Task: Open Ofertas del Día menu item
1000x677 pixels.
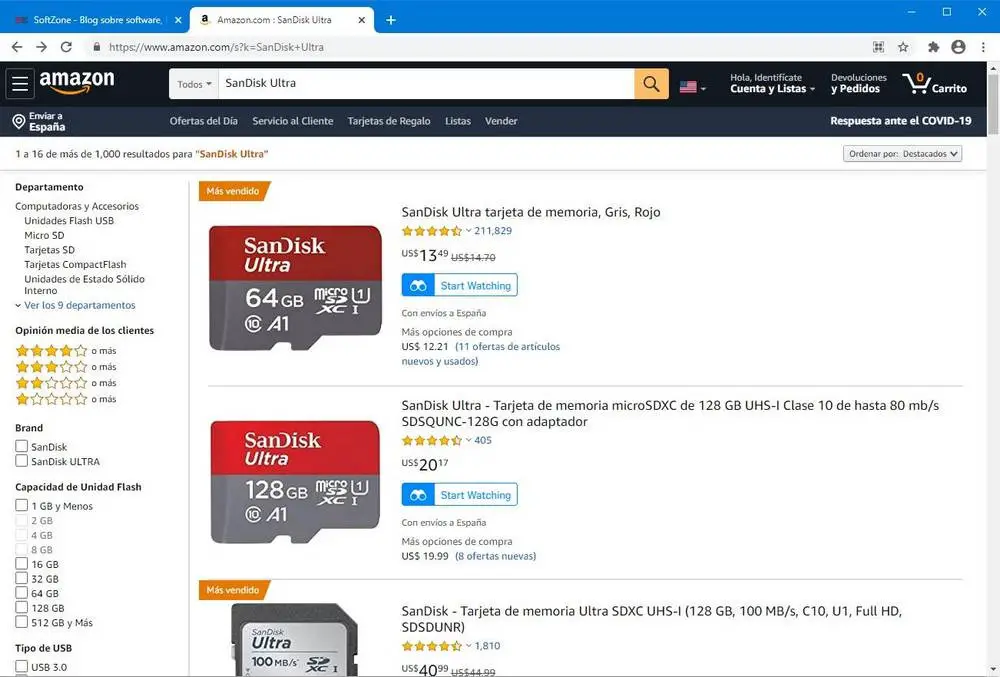Action: pyautogui.click(x=203, y=121)
